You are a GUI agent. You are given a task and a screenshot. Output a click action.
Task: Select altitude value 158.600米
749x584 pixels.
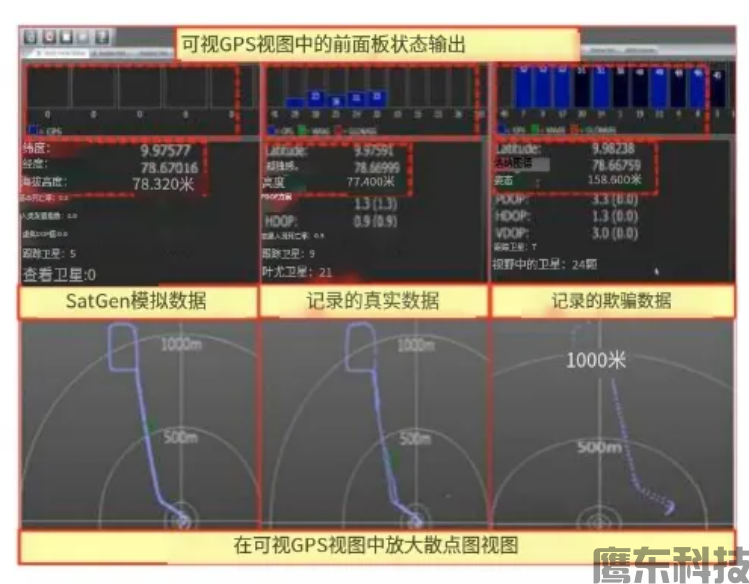614,180
